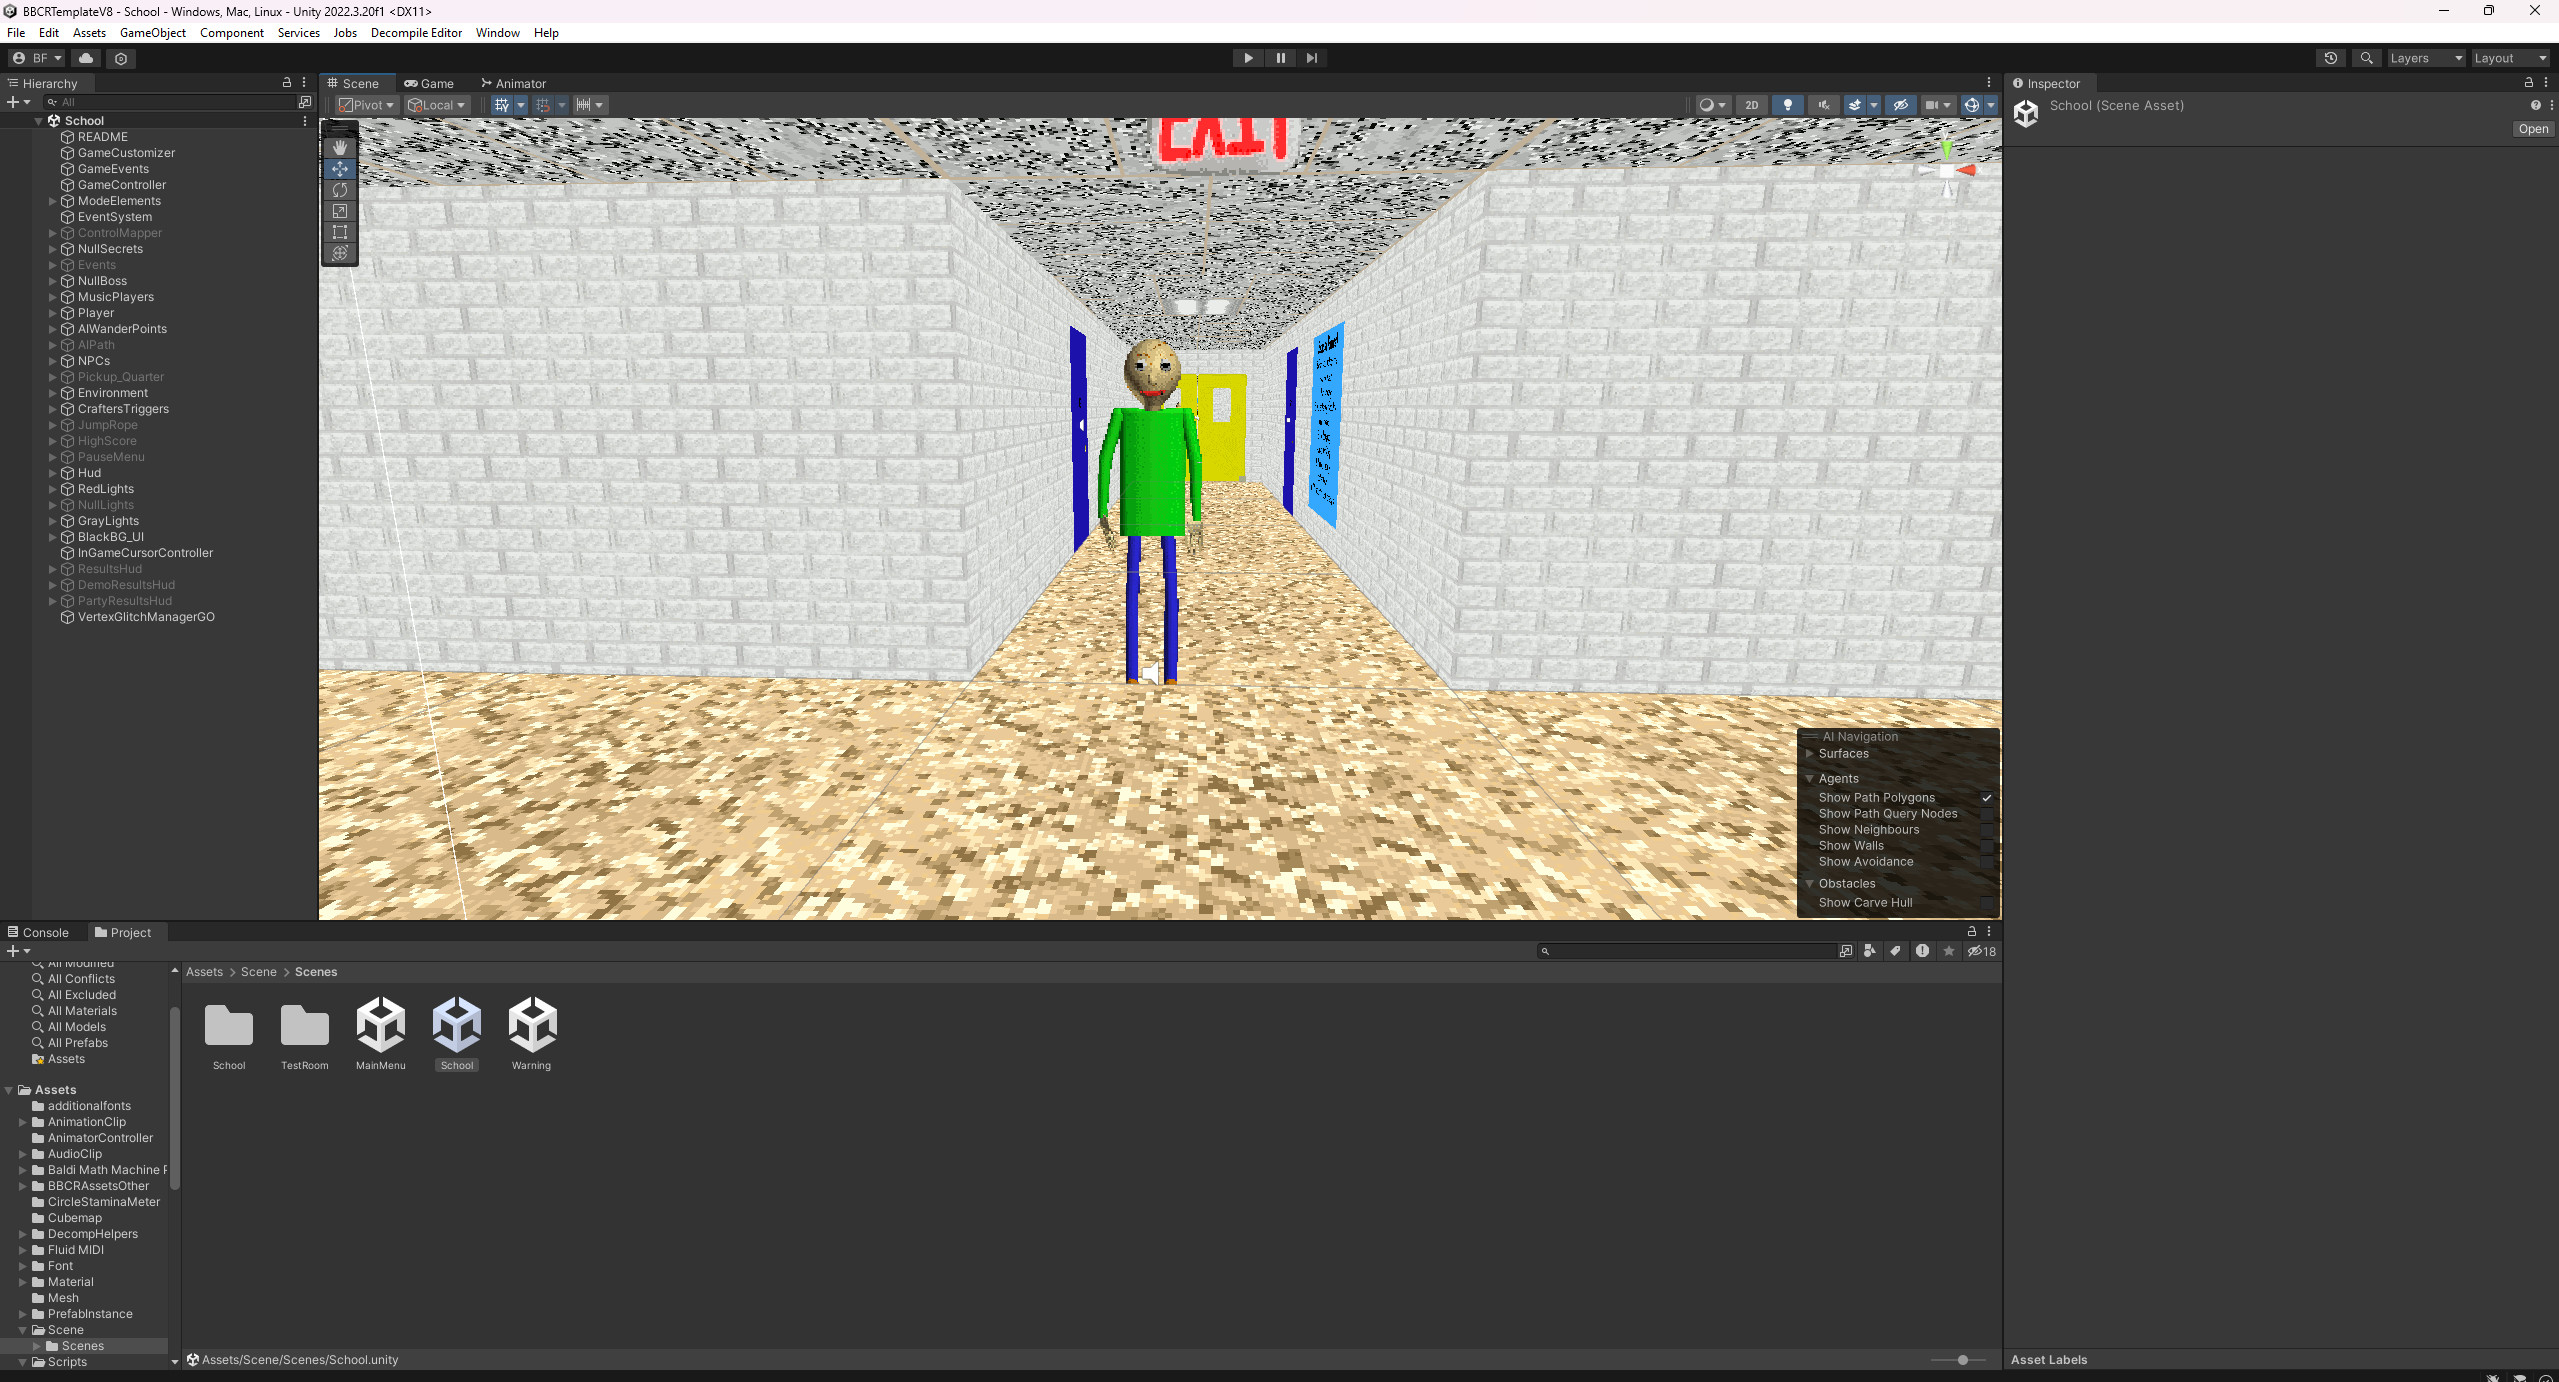Collapse the Agents section in AI Navigation

coord(1810,778)
